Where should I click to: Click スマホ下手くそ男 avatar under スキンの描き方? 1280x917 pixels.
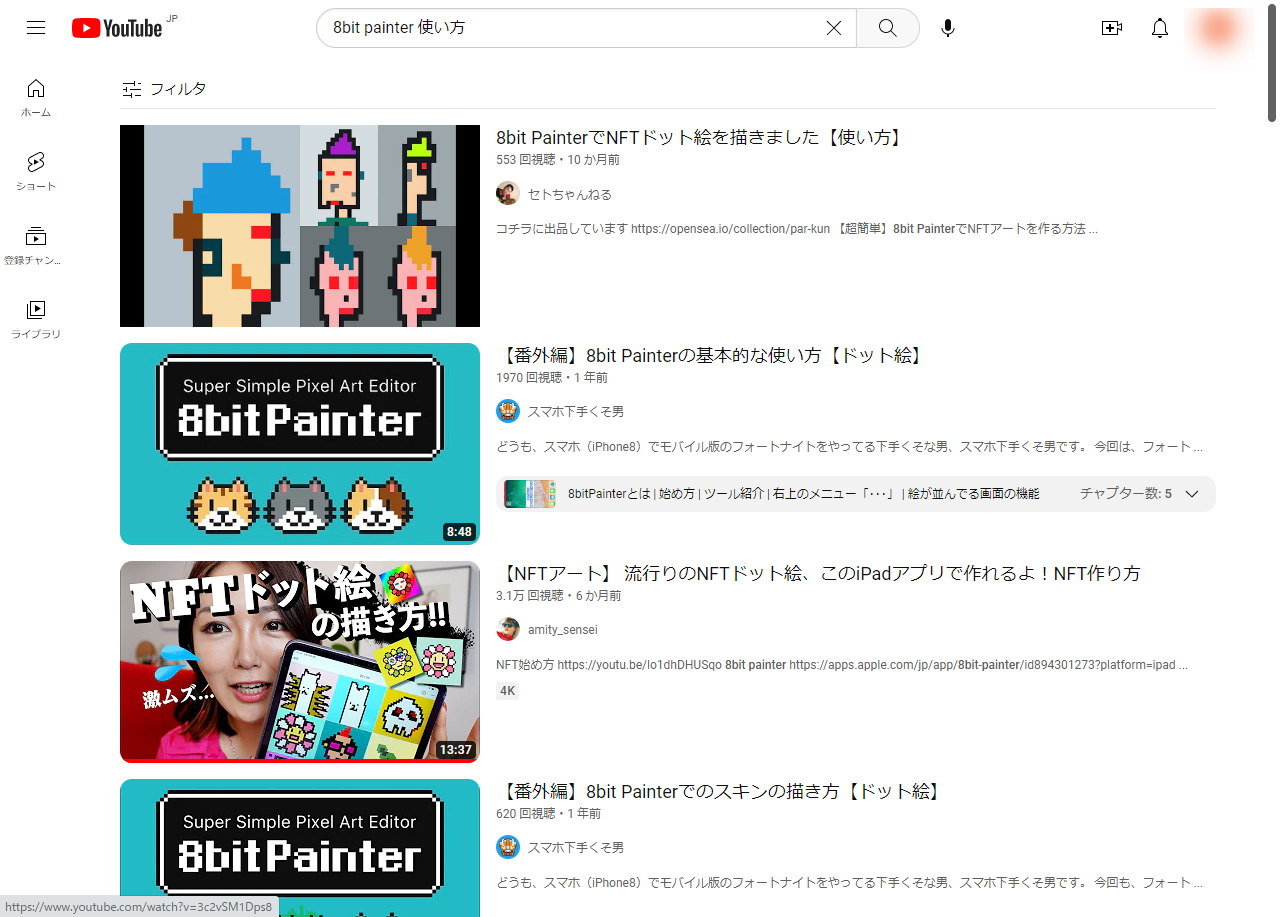coord(508,847)
